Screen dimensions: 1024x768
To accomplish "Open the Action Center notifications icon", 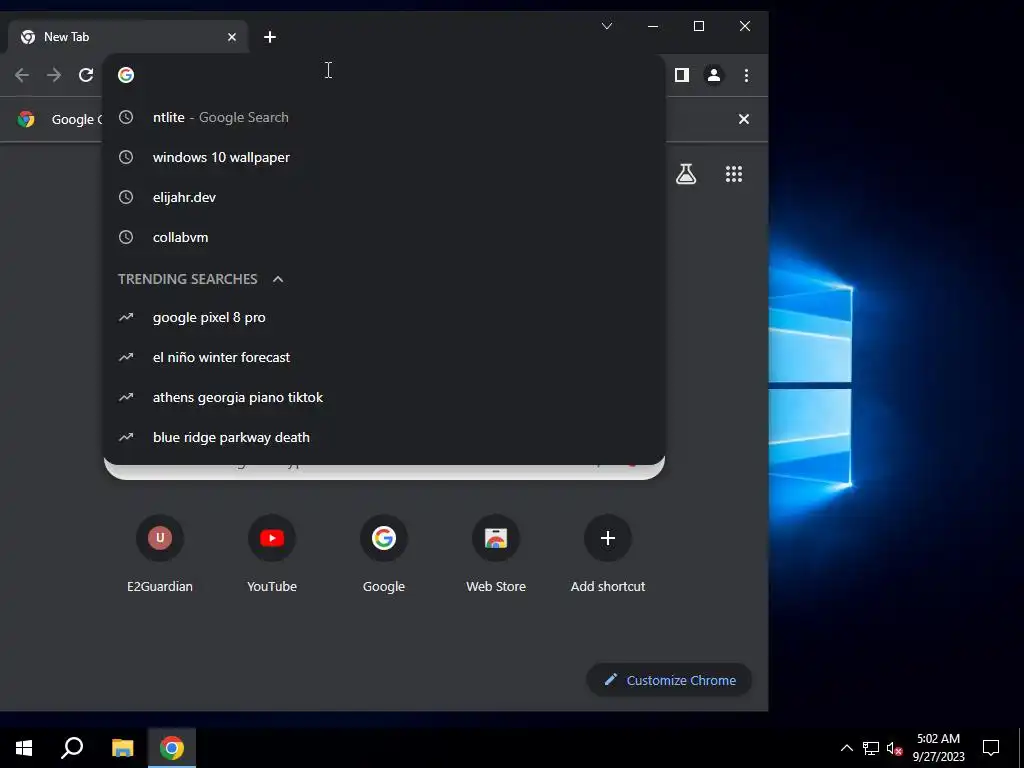I will [x=991, y=748].
